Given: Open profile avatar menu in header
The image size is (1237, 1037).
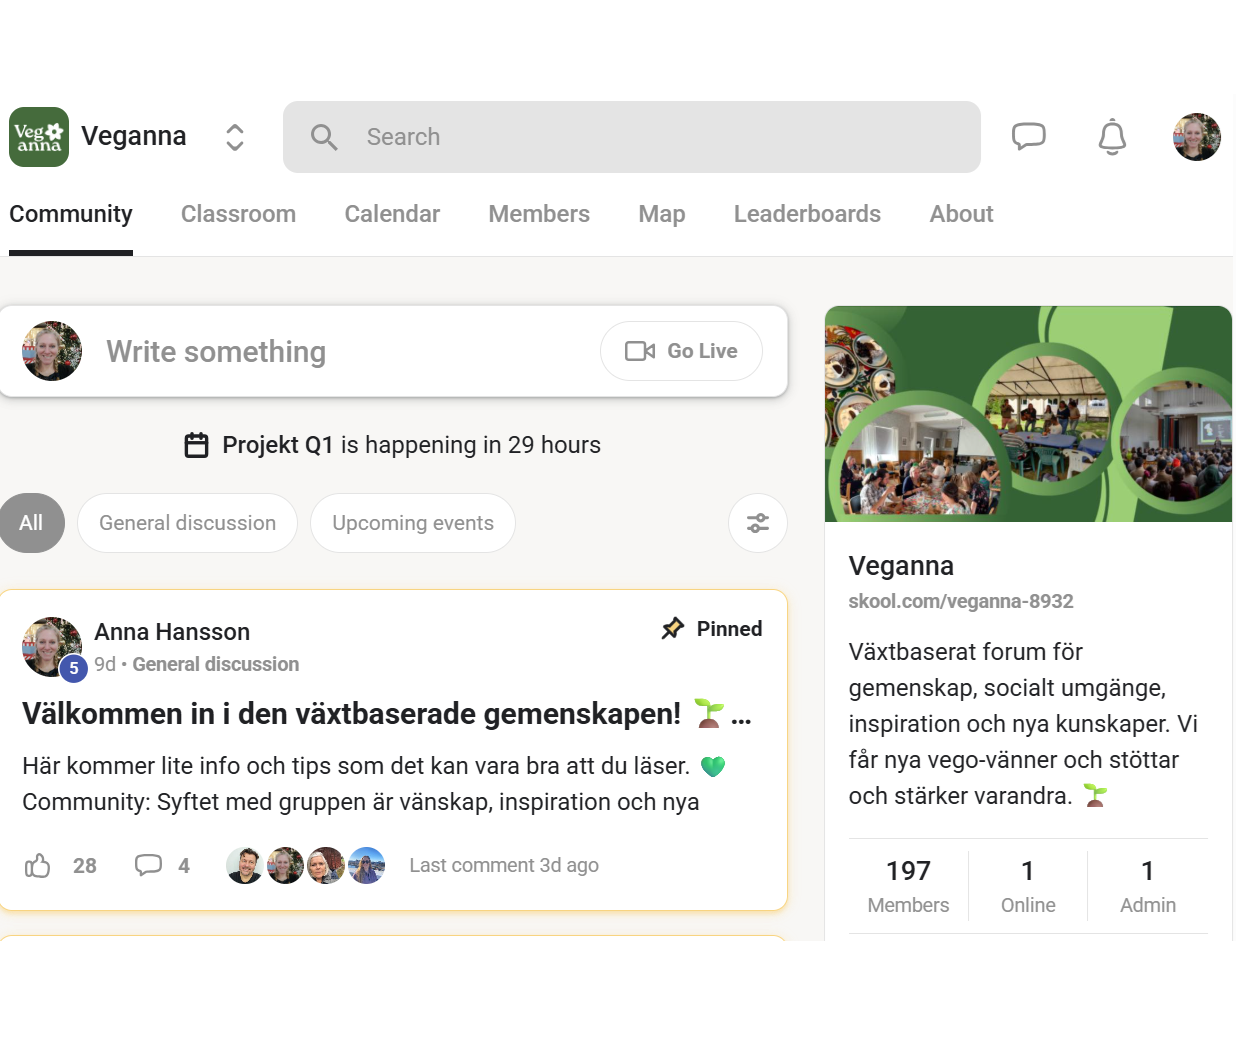Looking at the screenshot, I should (x=1196, y=137).
